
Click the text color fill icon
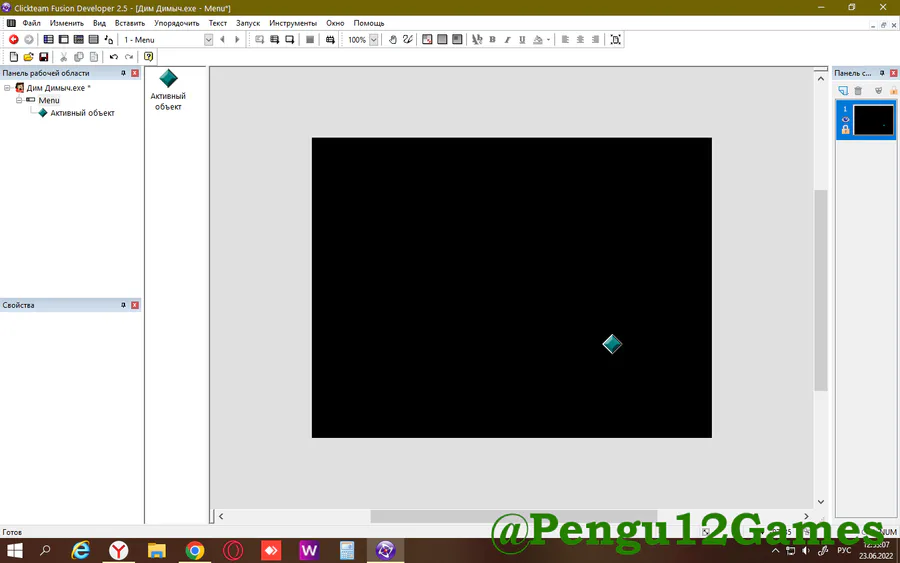tap(538, 40)
